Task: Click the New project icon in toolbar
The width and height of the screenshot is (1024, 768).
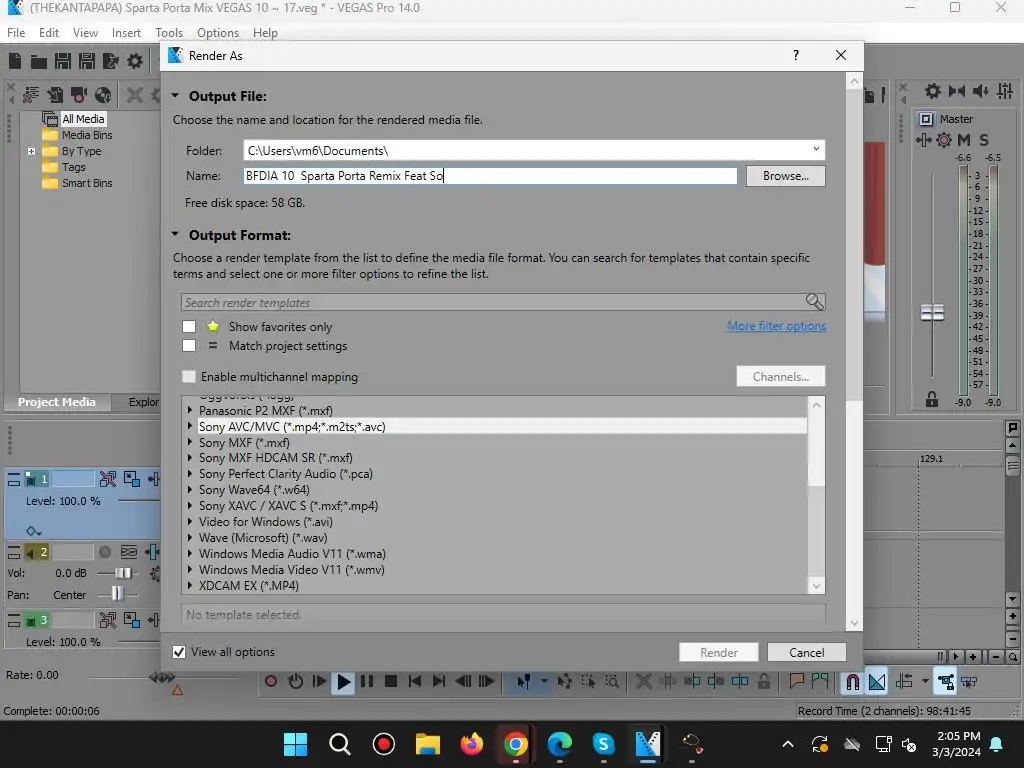Action: (15, 61)
